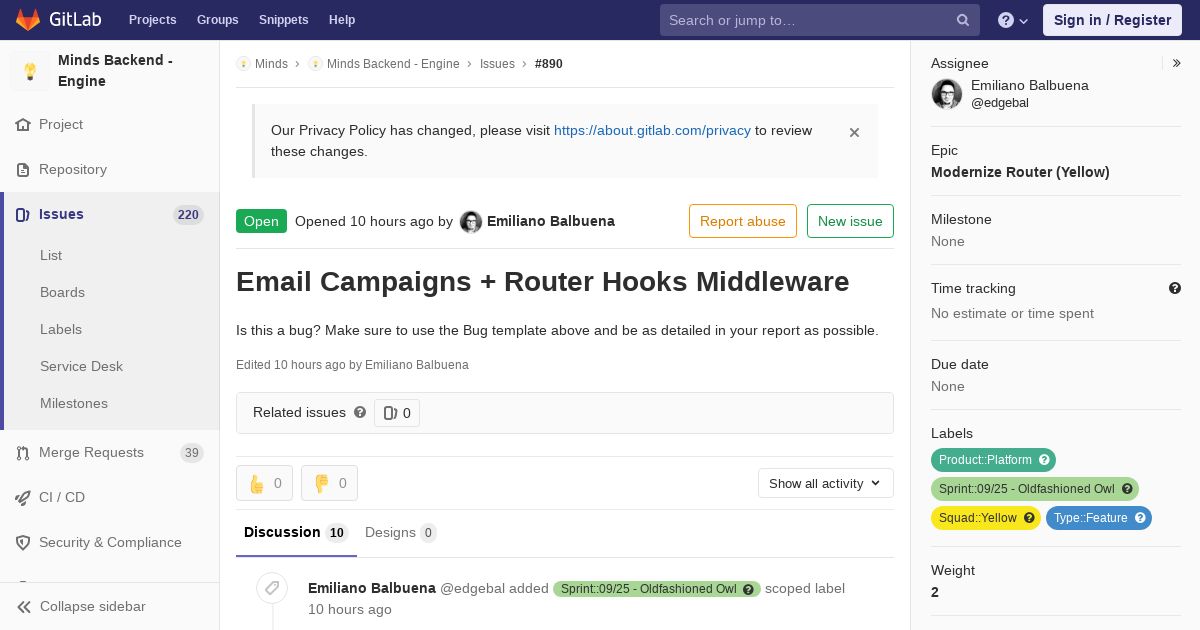Click Sign in / Register button
This screenshot has width=1200, height=630.
pos(1112,20)
